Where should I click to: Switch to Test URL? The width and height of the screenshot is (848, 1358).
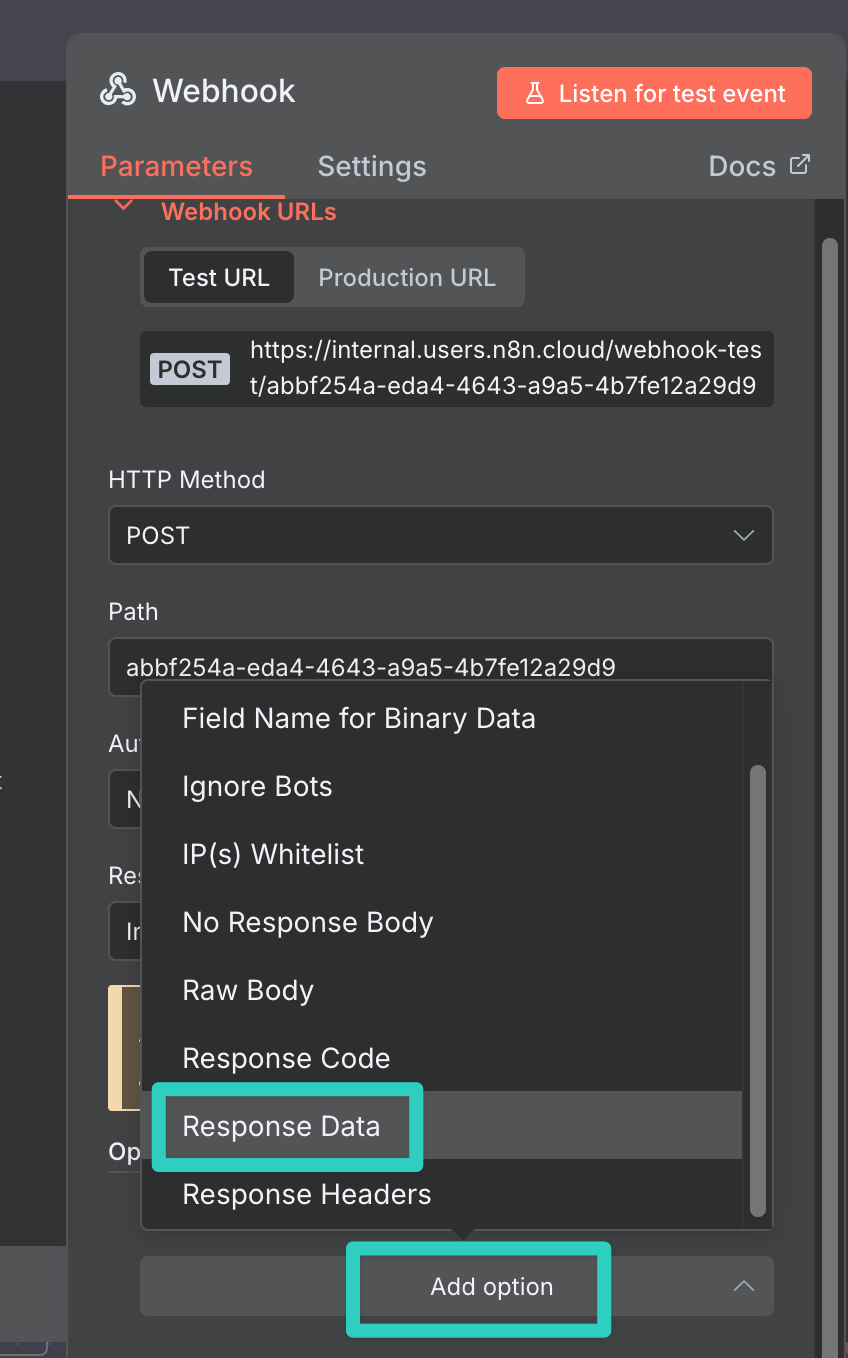219,277
